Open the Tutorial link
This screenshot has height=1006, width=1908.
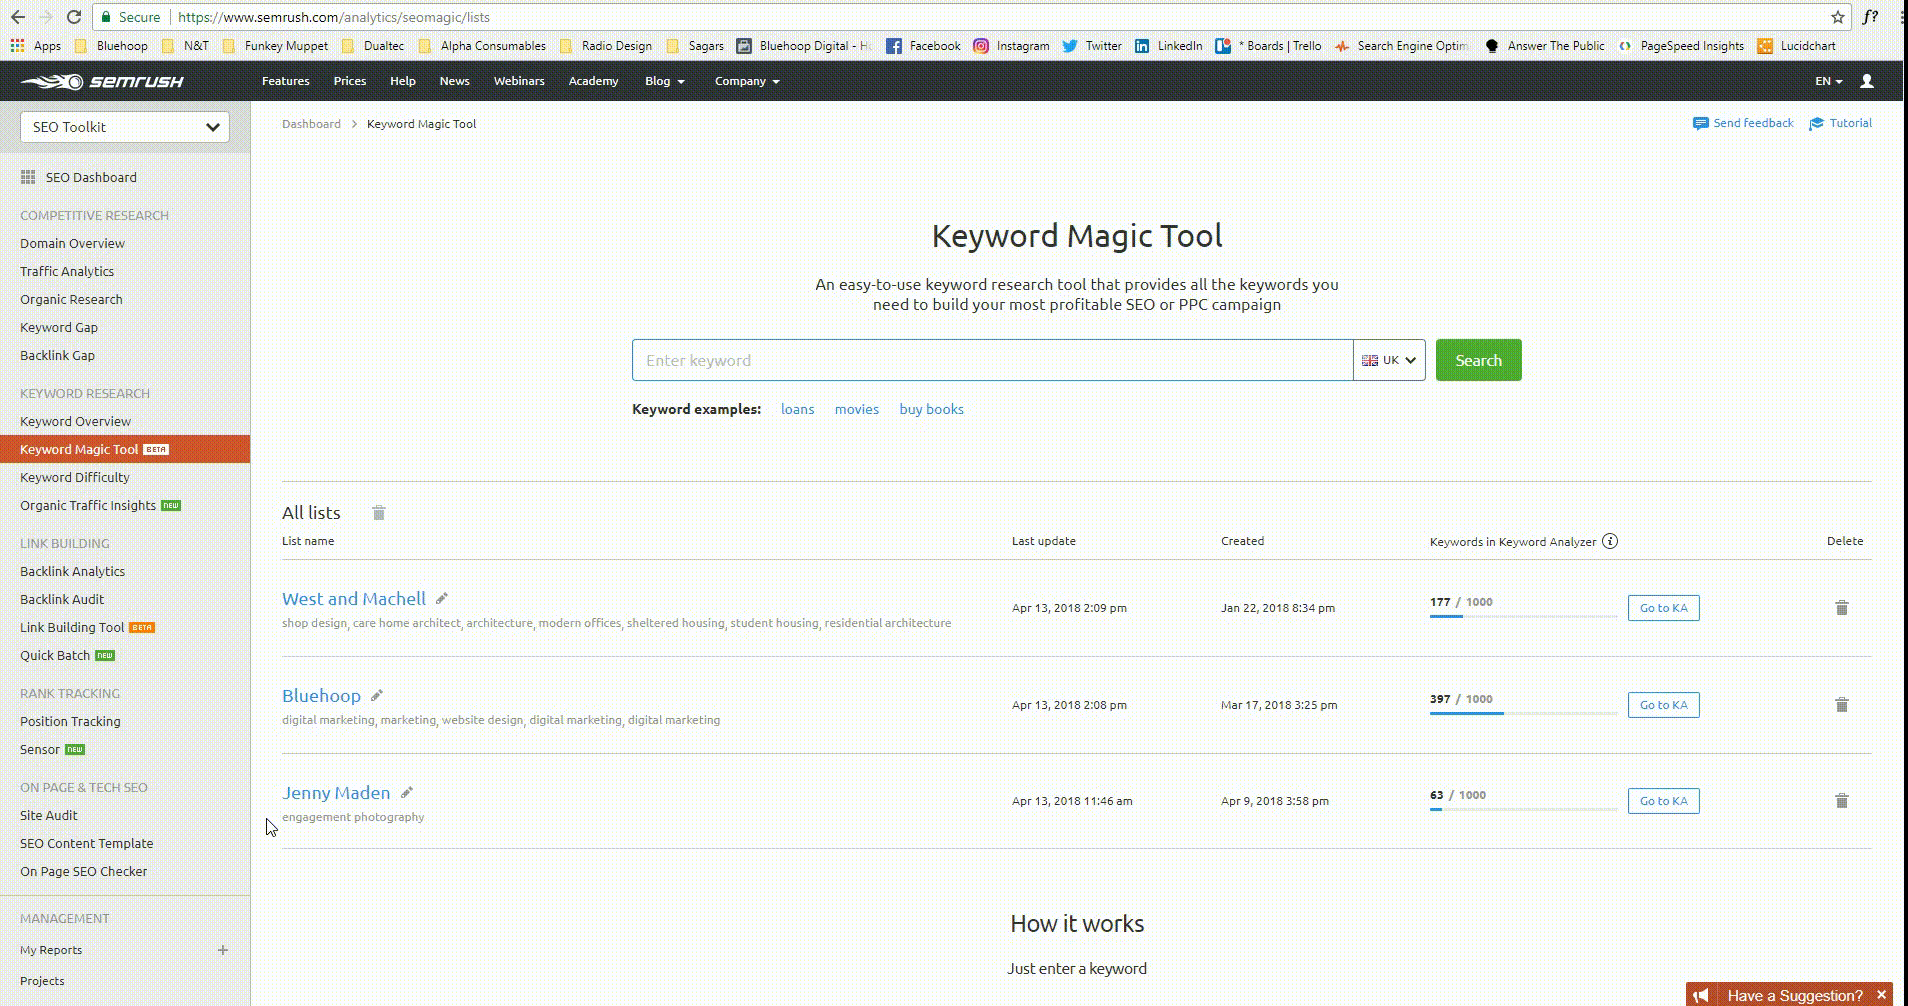point(1840,123)
